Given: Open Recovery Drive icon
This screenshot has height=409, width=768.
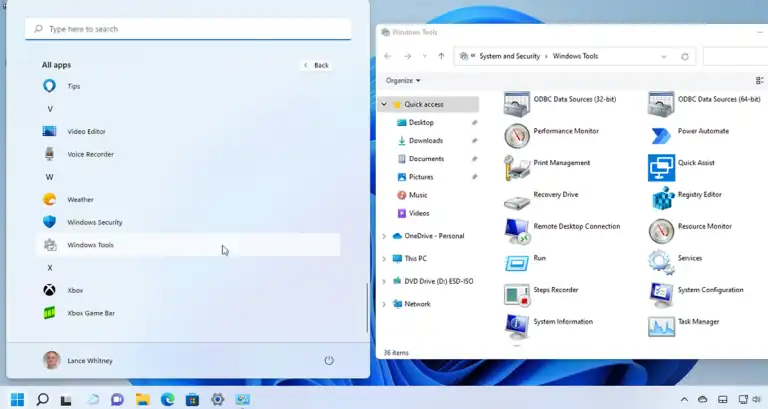Looking at the screenshot, I should 517,202.
